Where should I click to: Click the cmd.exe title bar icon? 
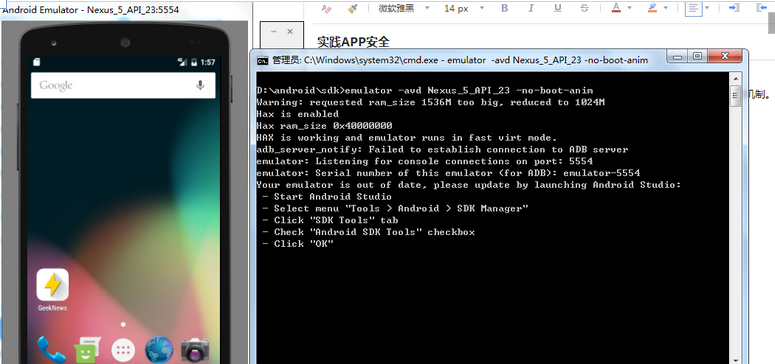click(263, 60)
